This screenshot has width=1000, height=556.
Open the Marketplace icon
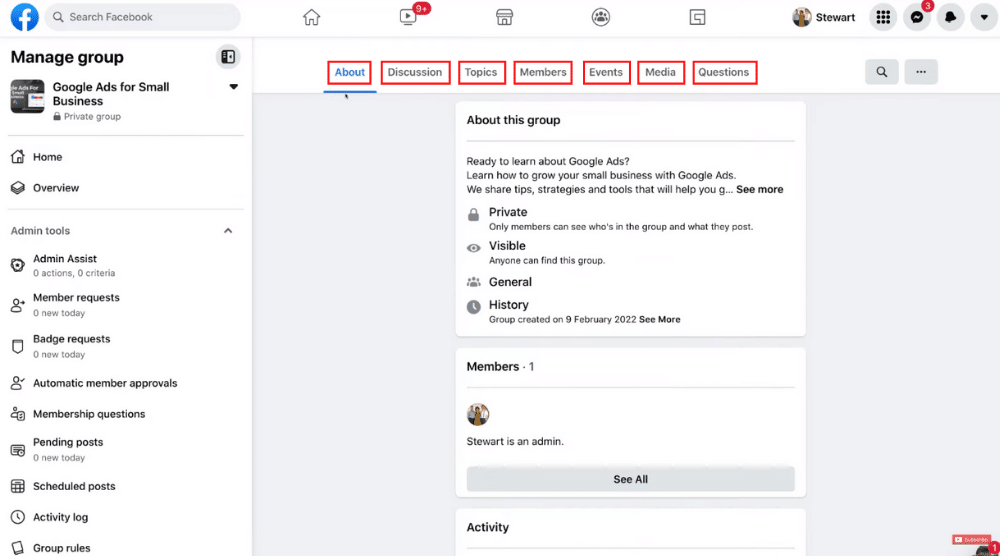click(x=504, y=17)
